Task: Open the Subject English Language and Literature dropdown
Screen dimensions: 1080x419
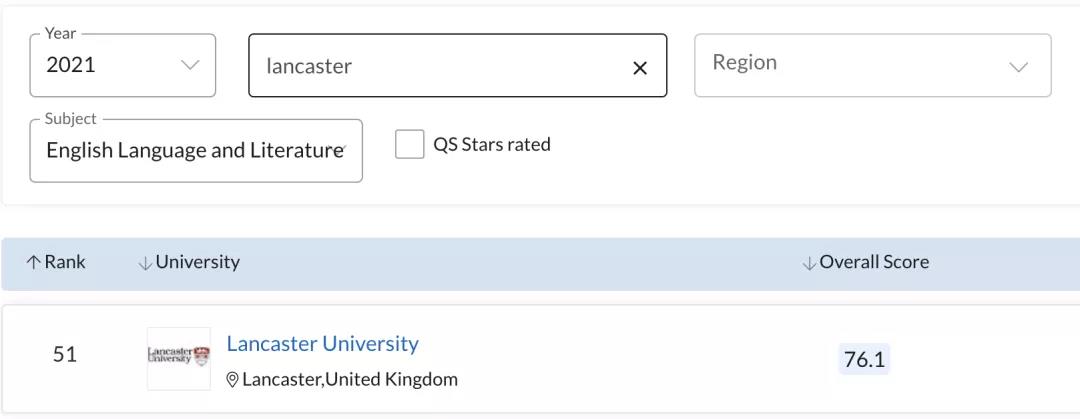Action: coord(196,151)
